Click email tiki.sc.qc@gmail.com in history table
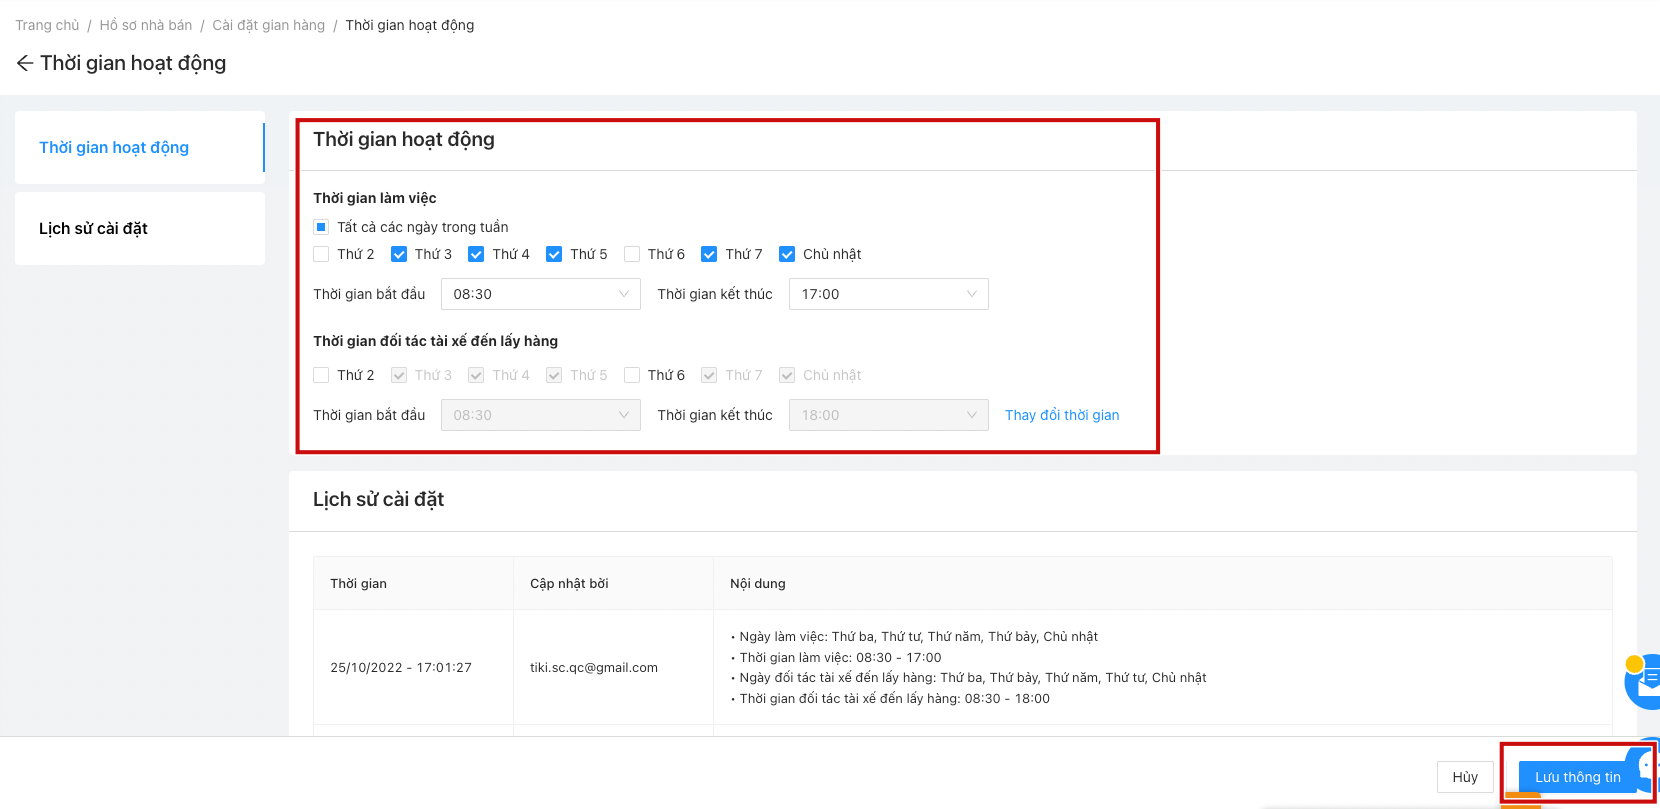The image size is (1660, 809). 594,667
